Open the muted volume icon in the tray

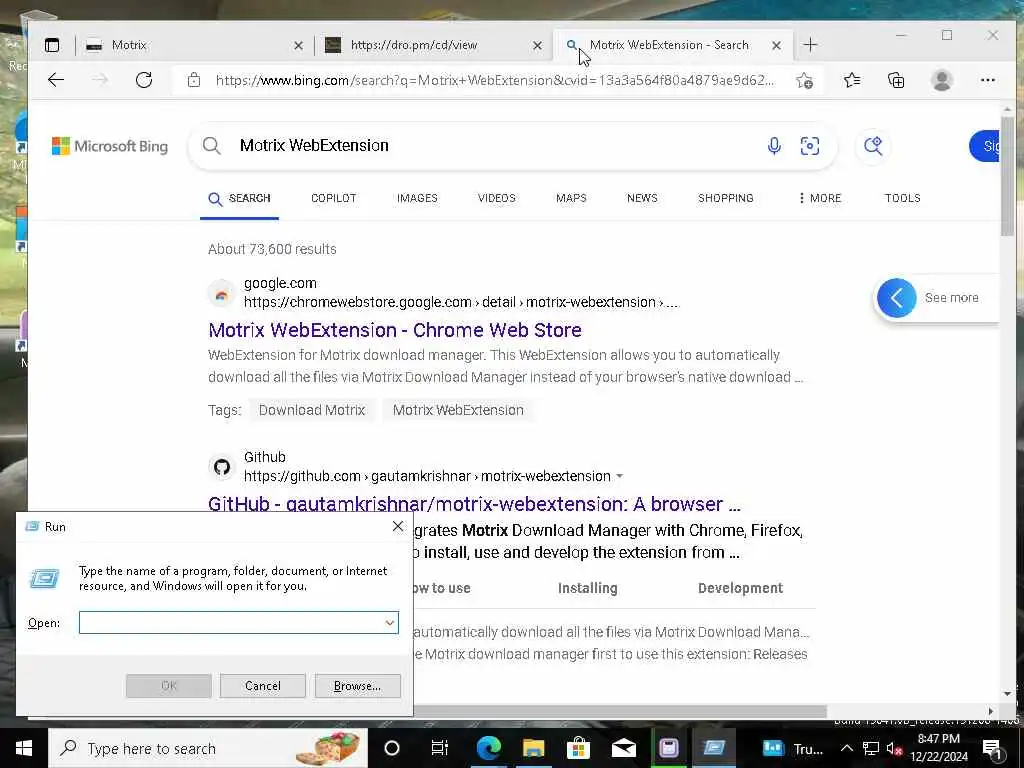(894, 749)
